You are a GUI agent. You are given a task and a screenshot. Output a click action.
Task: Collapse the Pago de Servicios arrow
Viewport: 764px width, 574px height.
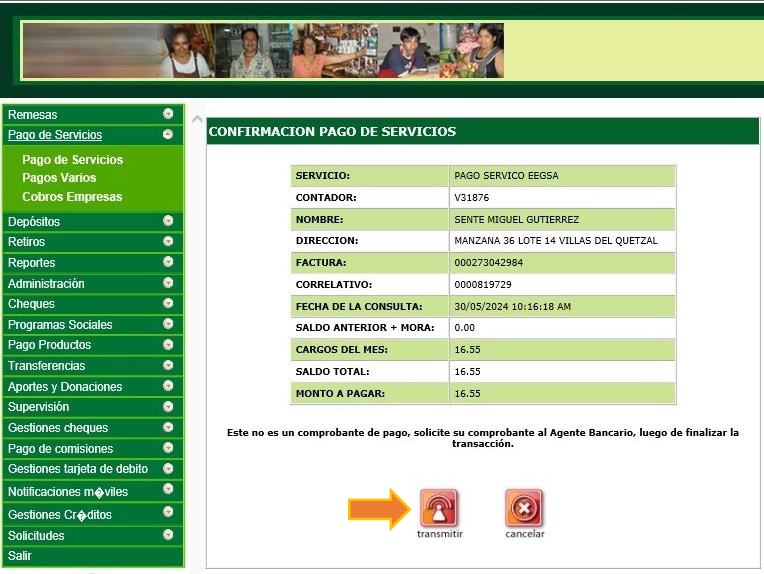click(168, 134)
